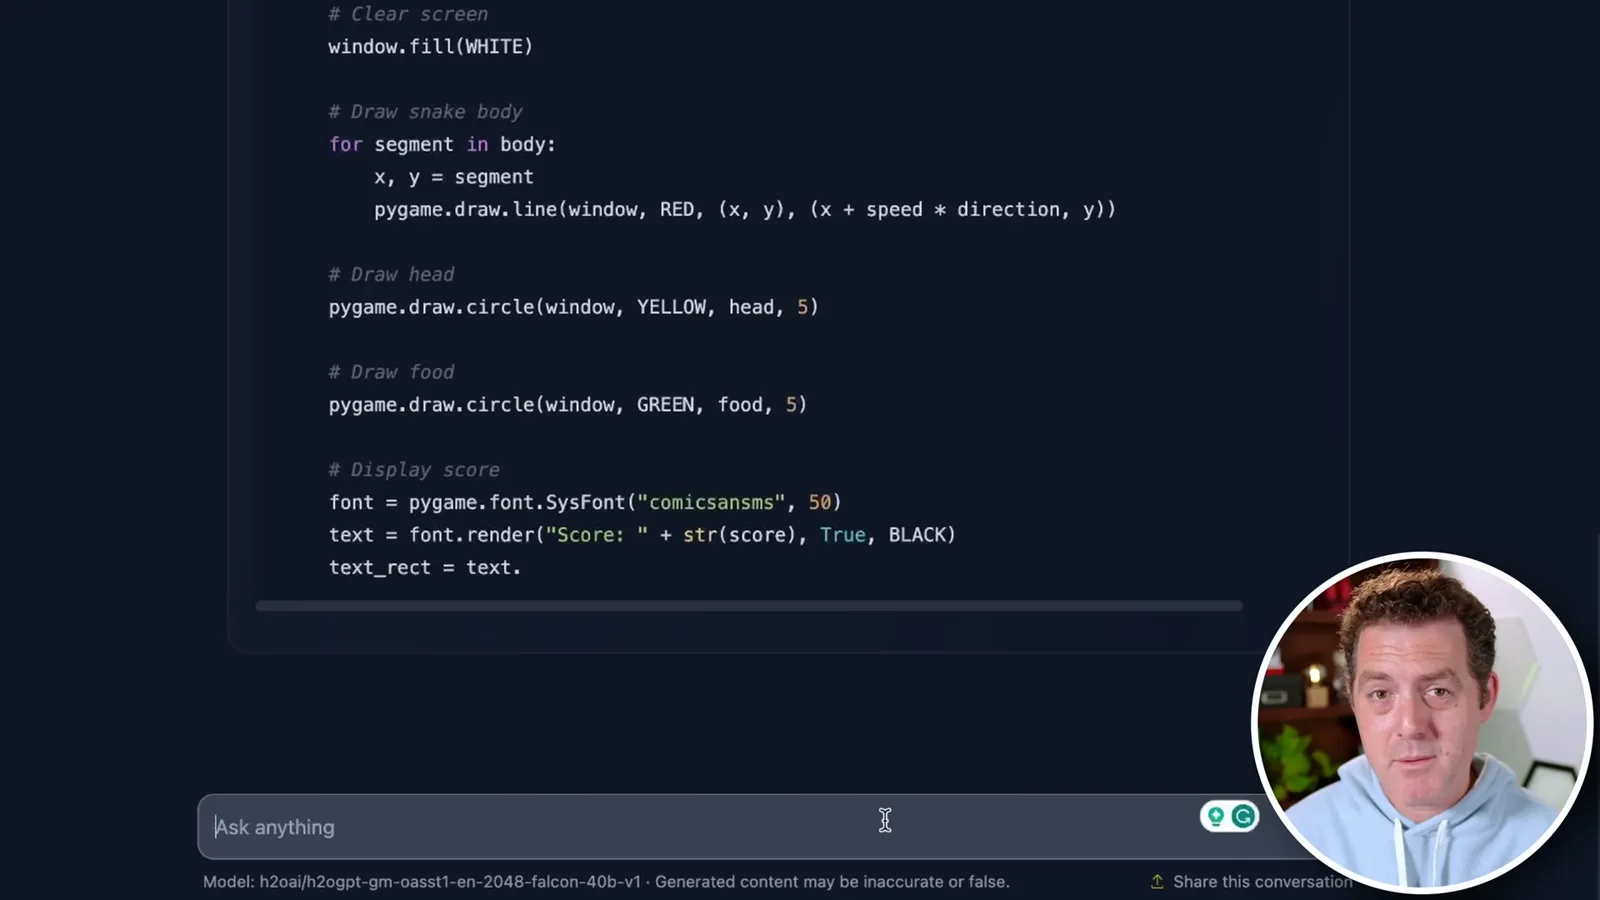Screen dimensions: 1600x900
Task: Click the "# Clear screen" comment
Action: pyautogui.click(x=408, y=14)
